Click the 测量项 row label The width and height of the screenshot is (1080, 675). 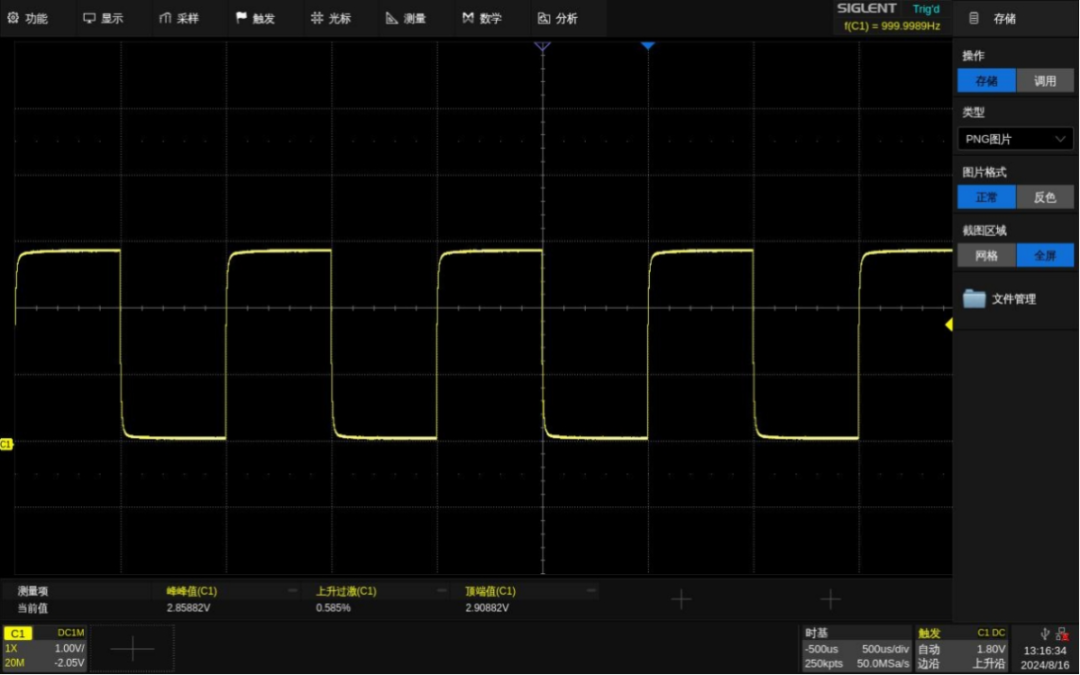(33, 591)
